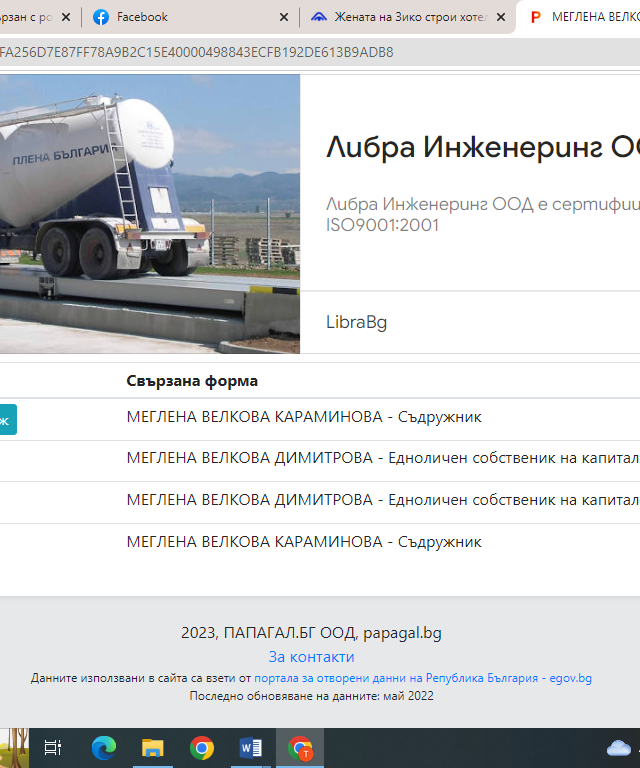The image size is (640, 768).
Task: Launch Microsoft Edge from the taskbar
Action: [x=104, y=748]
